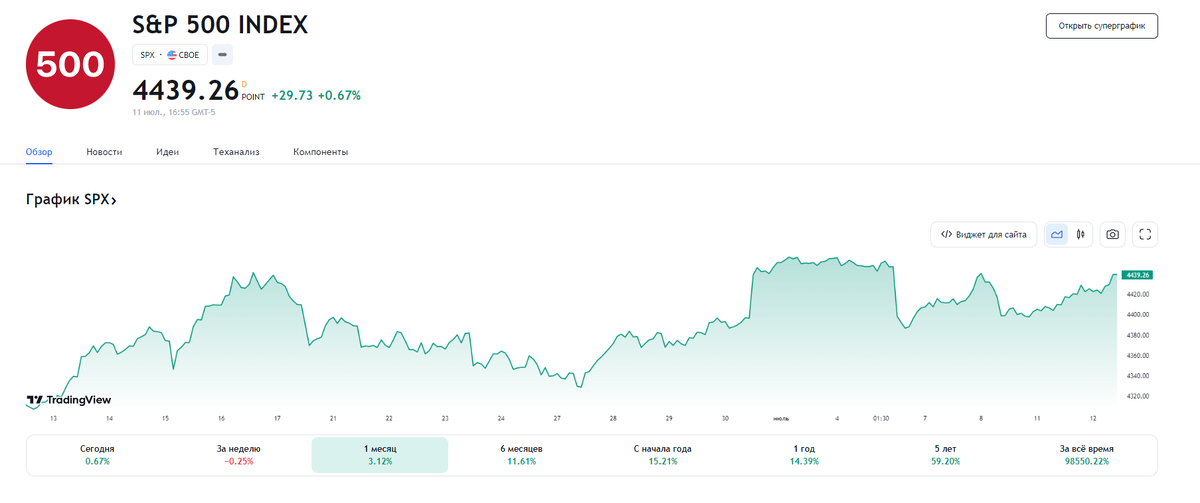The width and height of the screenshot is (1200, 503).
Task: Open the 'Новости' tab
Action: click(104, 152)
